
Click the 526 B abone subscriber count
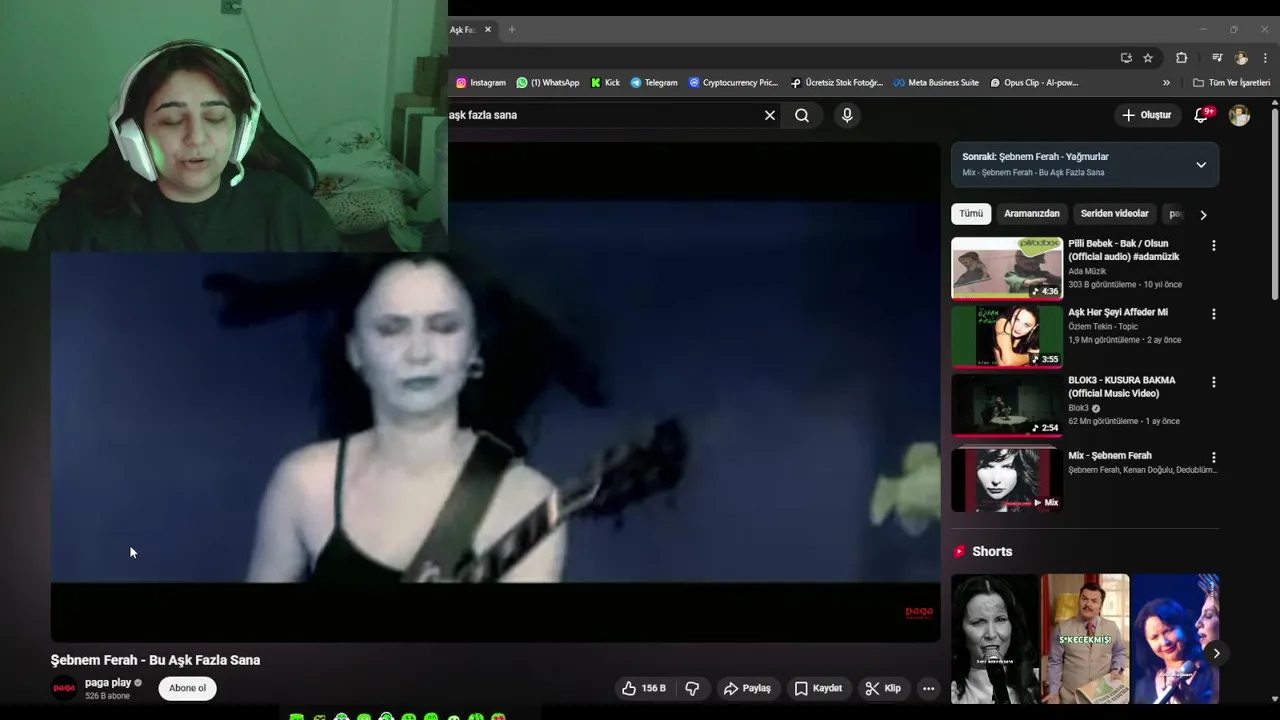107,696
